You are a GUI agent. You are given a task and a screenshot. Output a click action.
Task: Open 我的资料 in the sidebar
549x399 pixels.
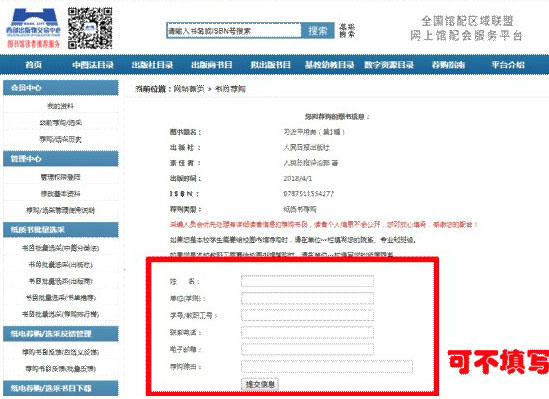click(x=61, y=106)
